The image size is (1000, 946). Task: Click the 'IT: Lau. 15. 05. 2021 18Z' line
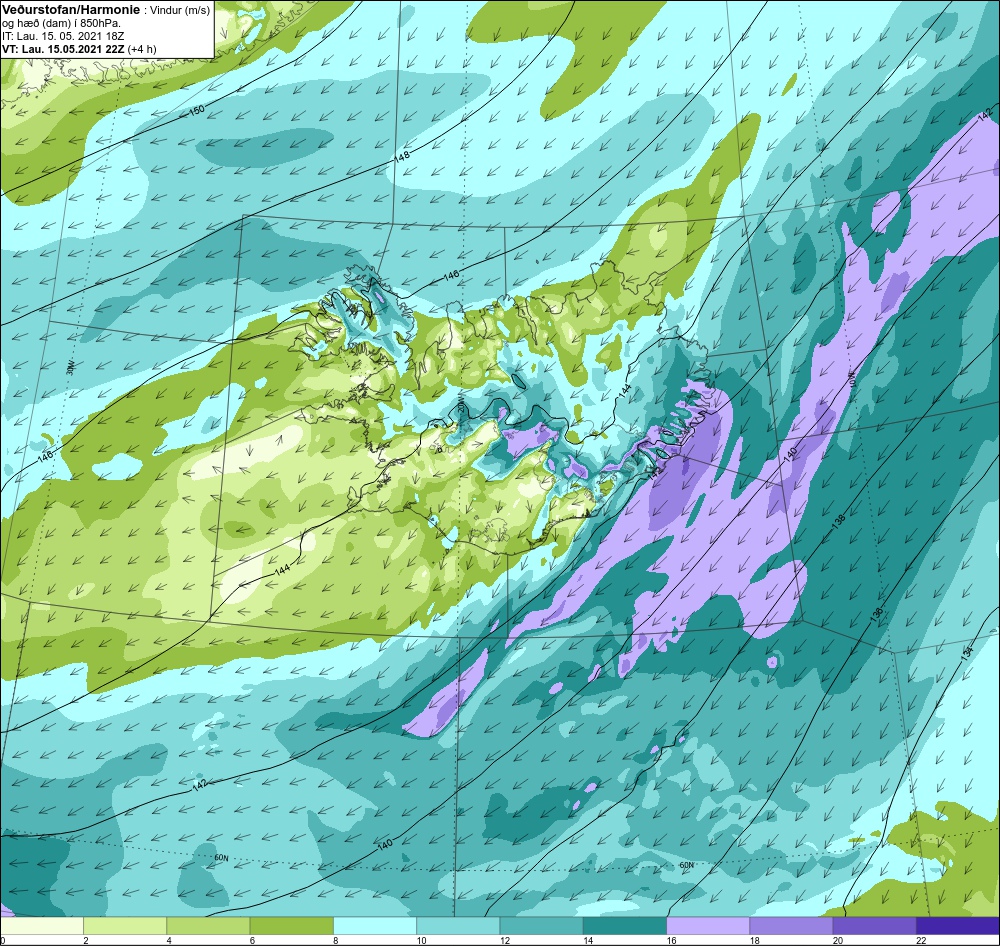62,36
